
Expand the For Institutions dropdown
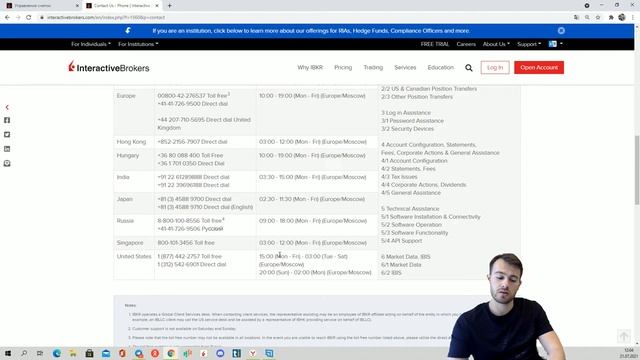pyautogui.click(x=138, y=44)
